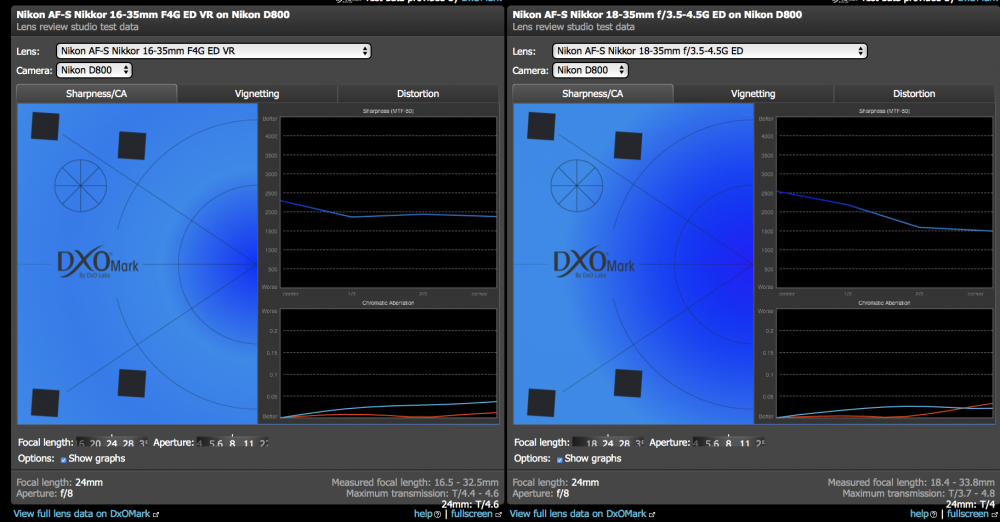Set focal length to 18 in 18-35mm panel

point(591,444)
